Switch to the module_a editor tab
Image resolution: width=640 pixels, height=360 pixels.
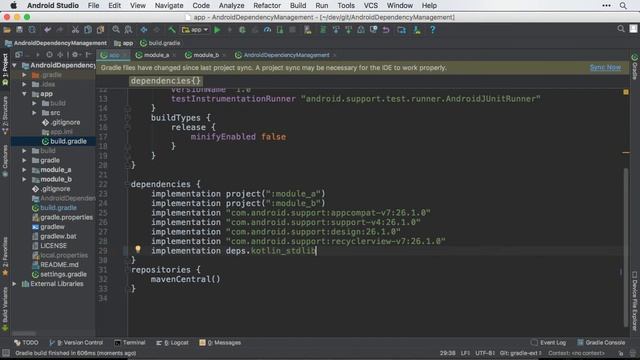click(x=156, y=55)
